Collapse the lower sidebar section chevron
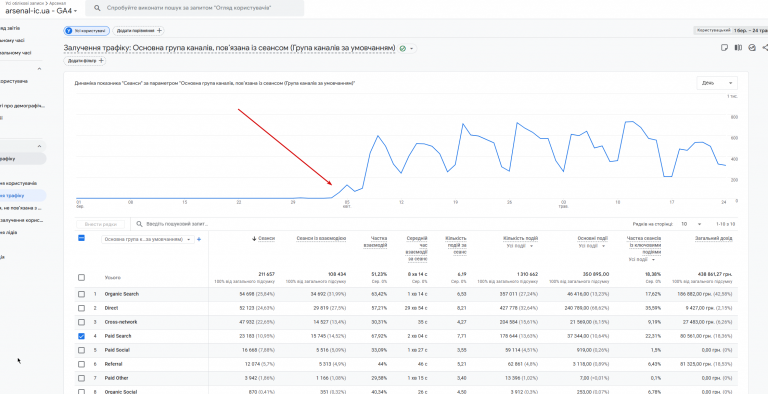This screenshot has height=394, width=768. tap(40, 147)
